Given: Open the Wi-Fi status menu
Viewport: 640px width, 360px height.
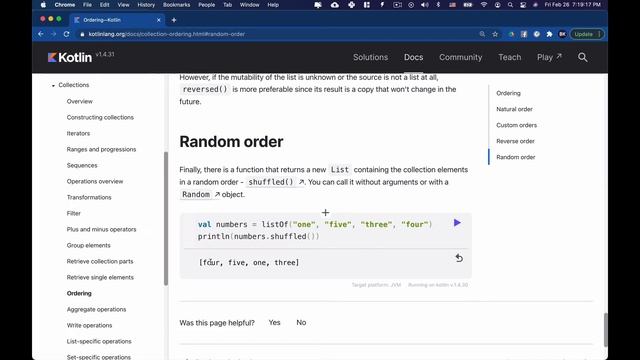Looking at the screenshot, I should point(484,5).
